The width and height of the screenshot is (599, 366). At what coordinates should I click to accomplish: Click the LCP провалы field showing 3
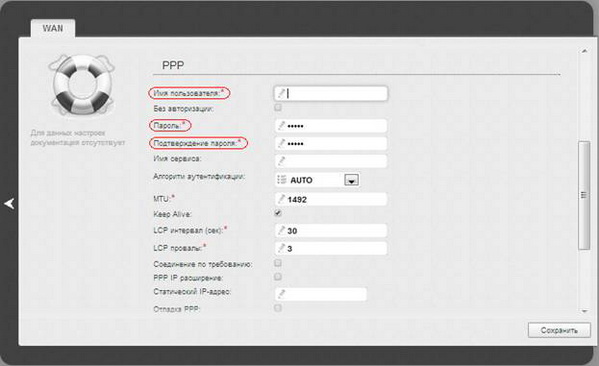tap(331, 248)
